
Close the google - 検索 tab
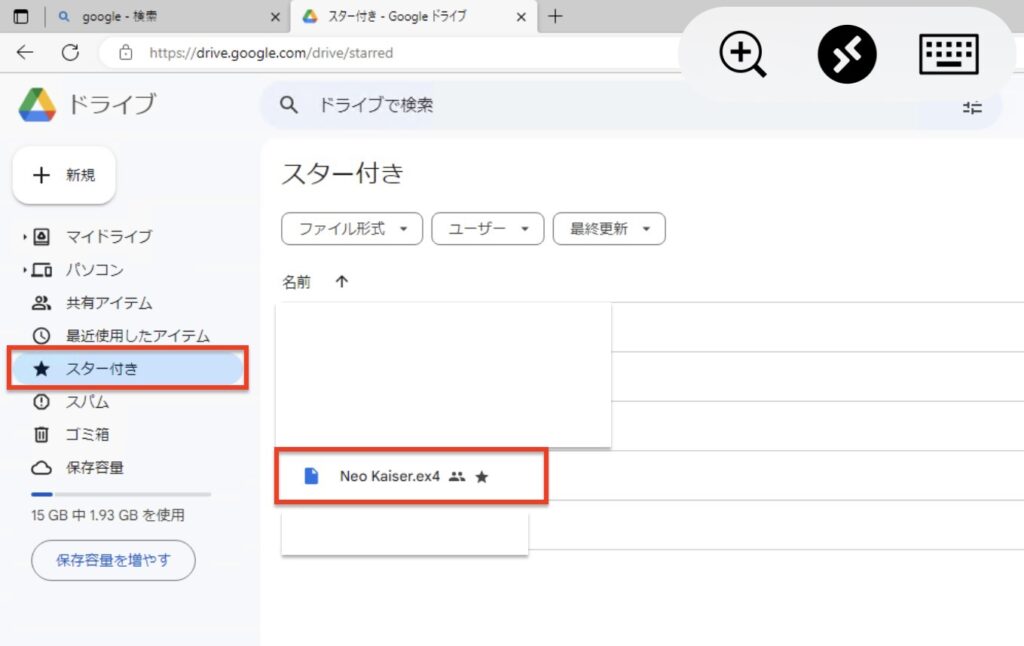point(275,17)
